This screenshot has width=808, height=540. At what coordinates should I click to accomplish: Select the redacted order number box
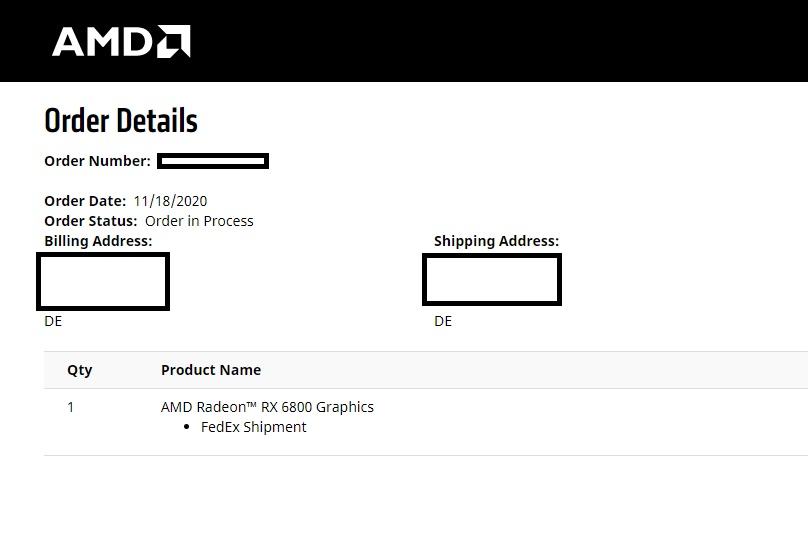tap(213, 161)
